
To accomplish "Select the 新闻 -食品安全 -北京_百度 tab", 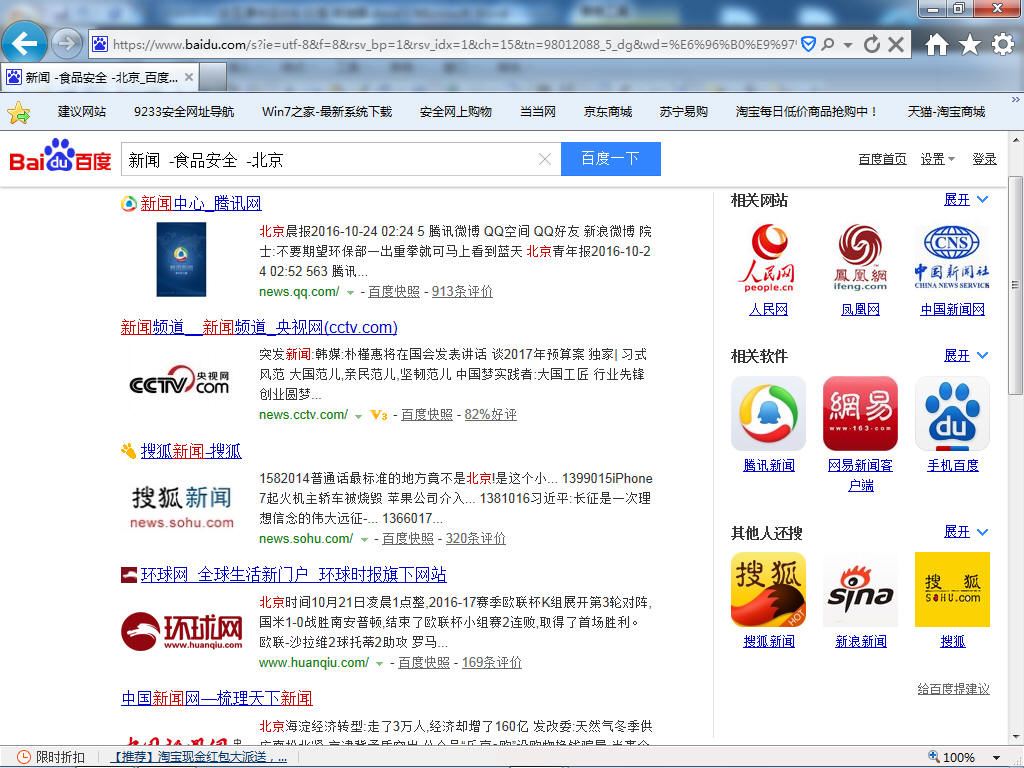I will point(99,77).
